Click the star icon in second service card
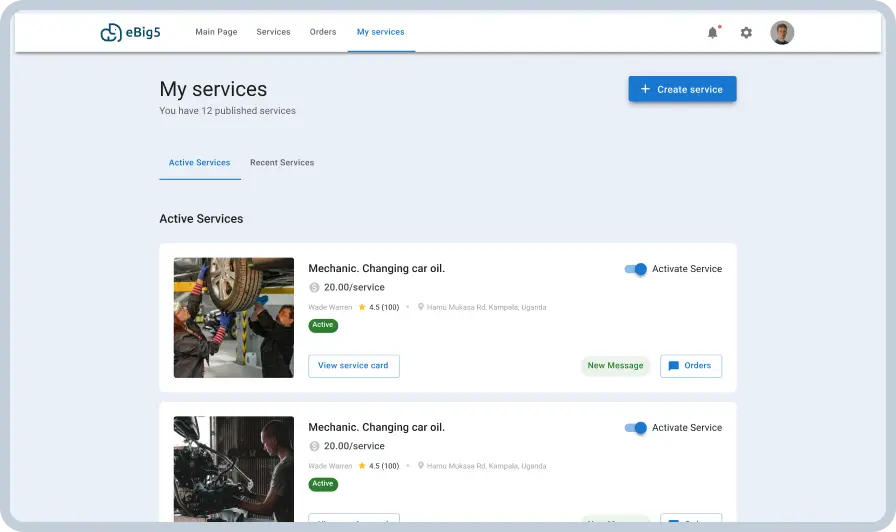This screenshot has width=896, height=532. (362, 466)
